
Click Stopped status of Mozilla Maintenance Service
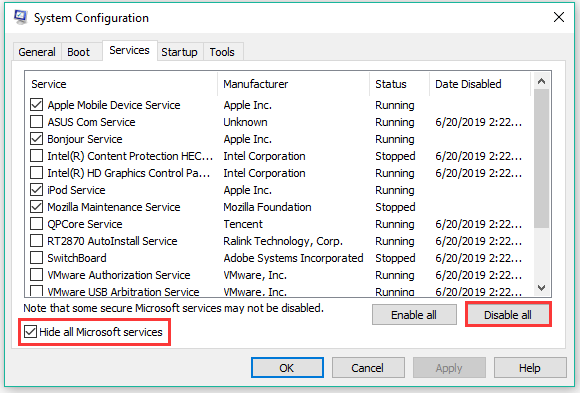(395, 207)
